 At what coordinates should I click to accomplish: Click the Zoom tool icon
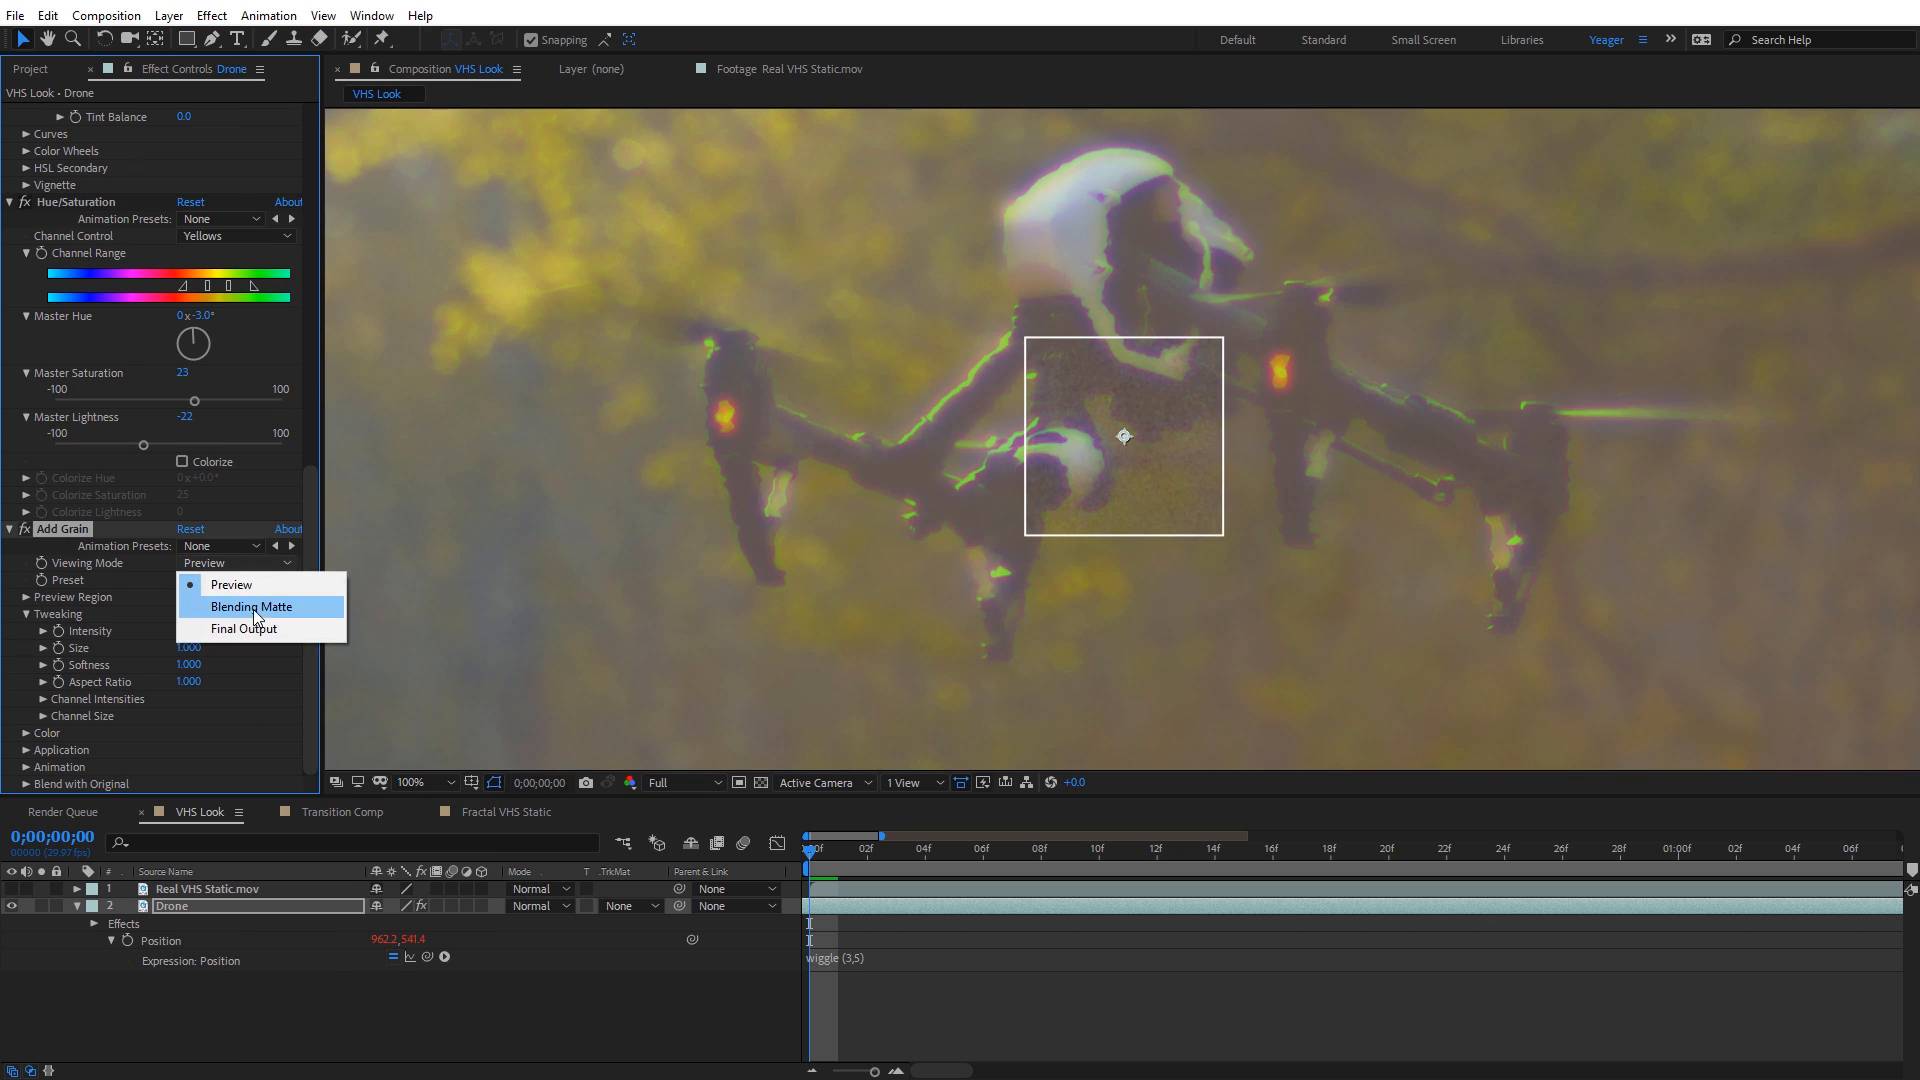73,40
